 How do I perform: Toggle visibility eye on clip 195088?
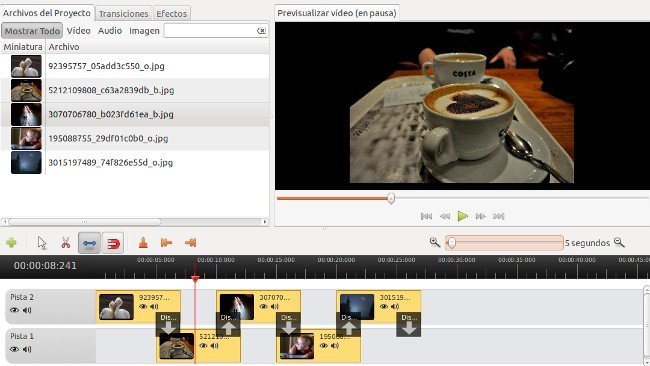[324, 346]
